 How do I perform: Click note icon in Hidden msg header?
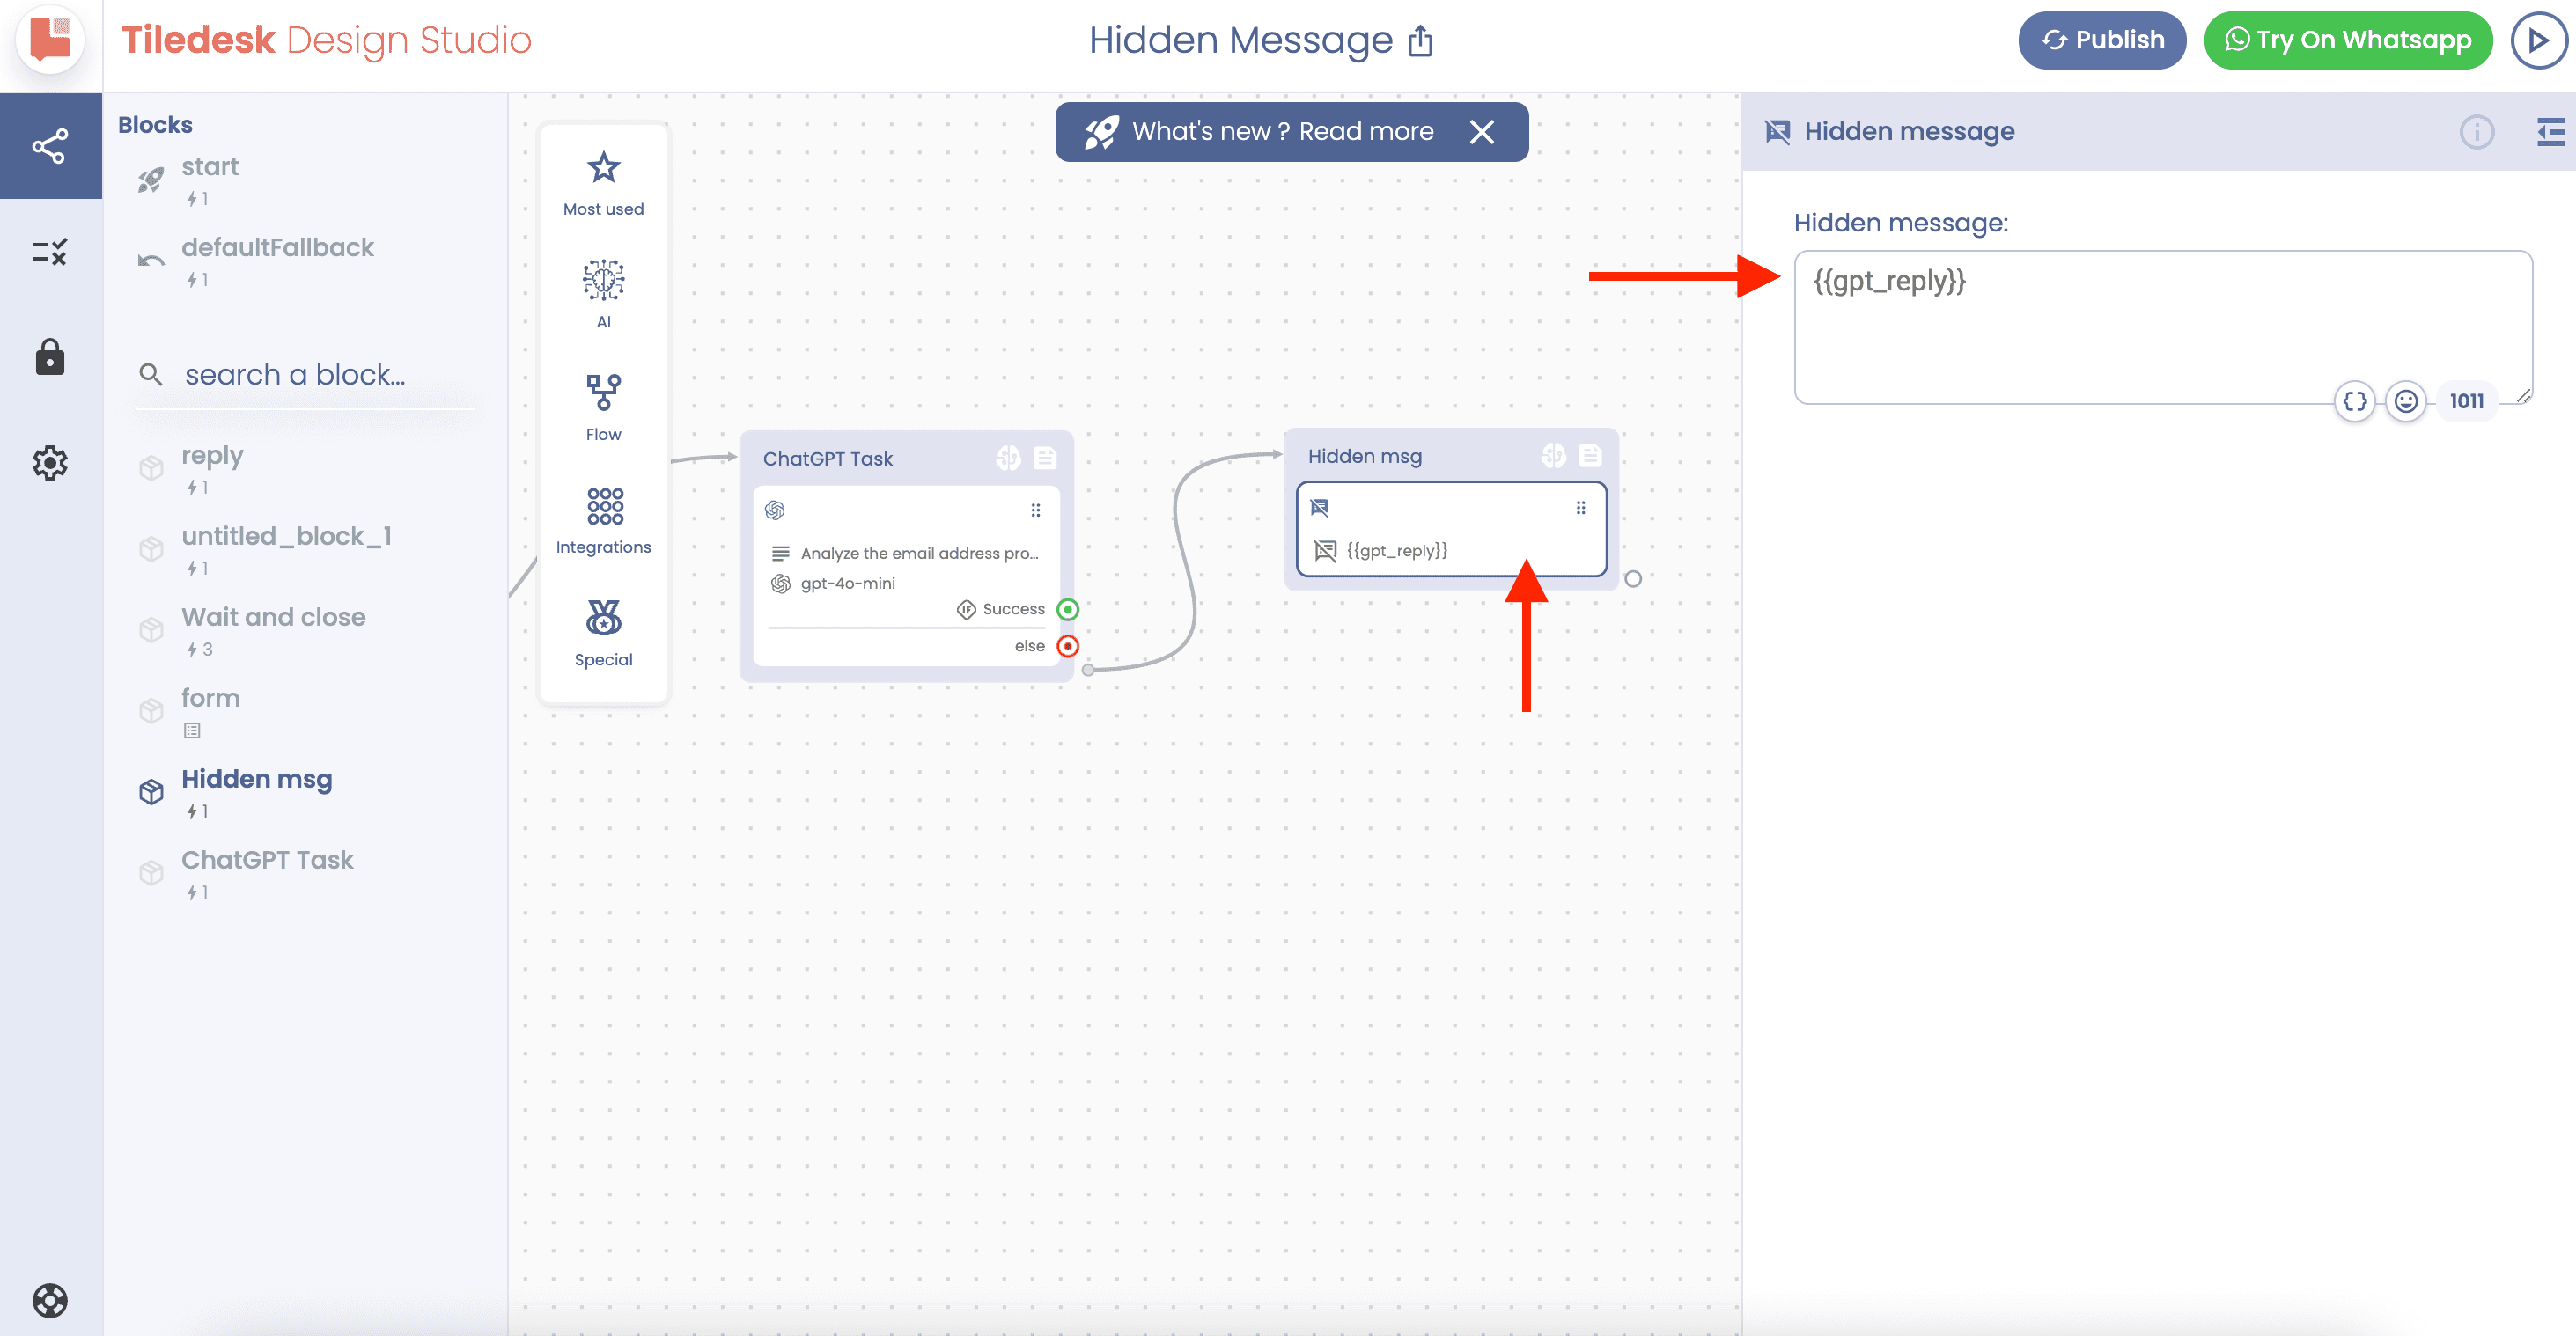tap(1590, 456)
